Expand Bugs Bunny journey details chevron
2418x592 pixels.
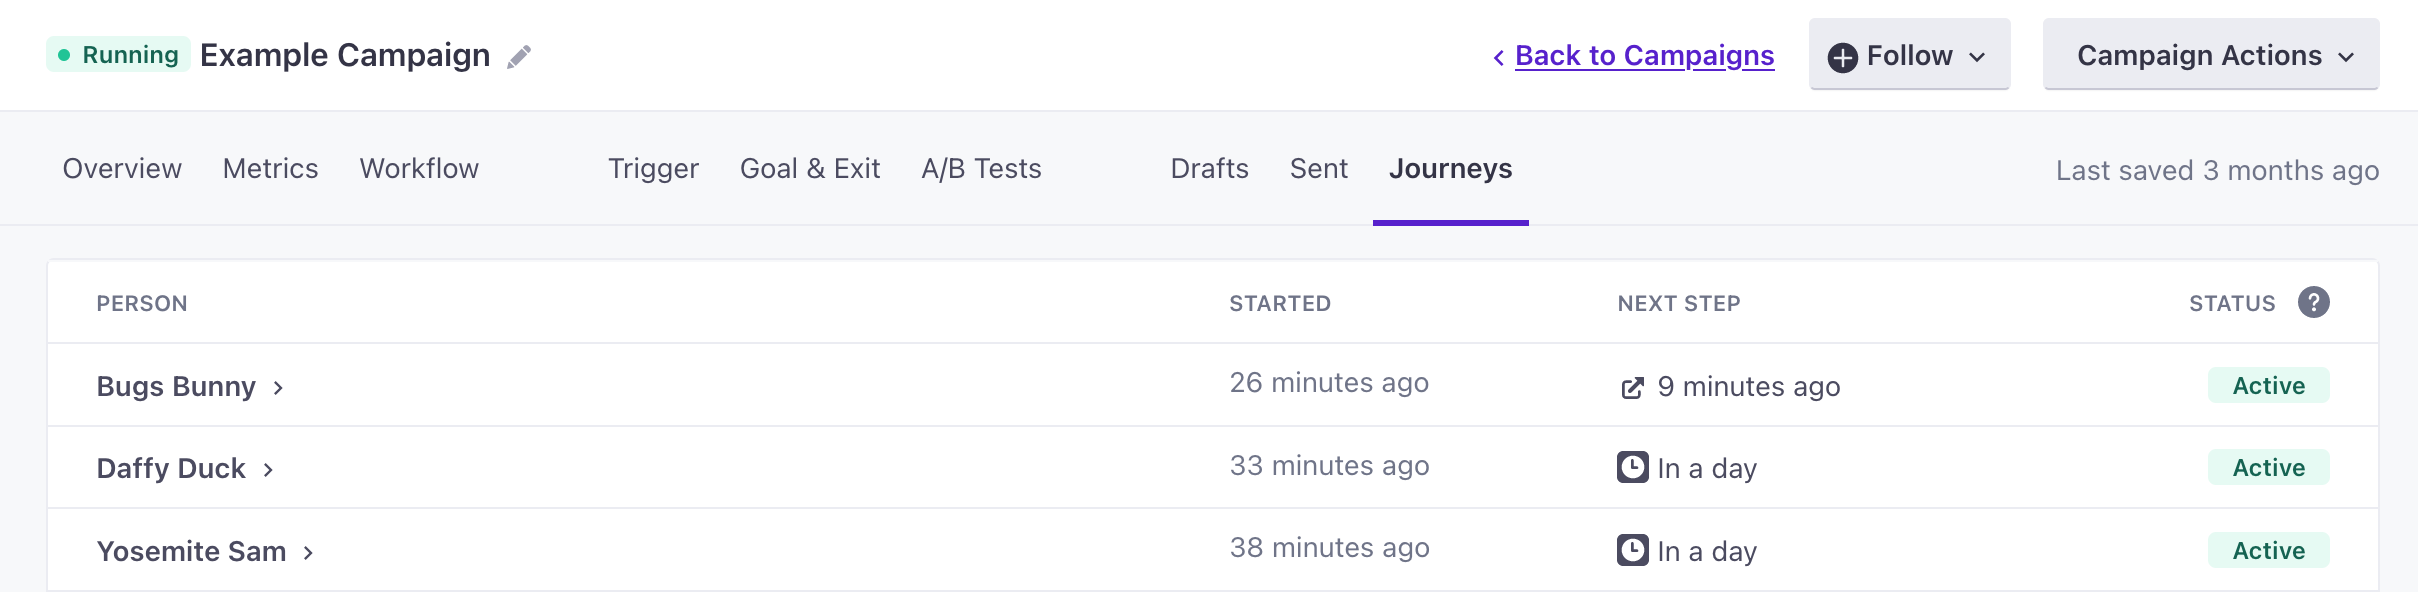click(279, 388)
